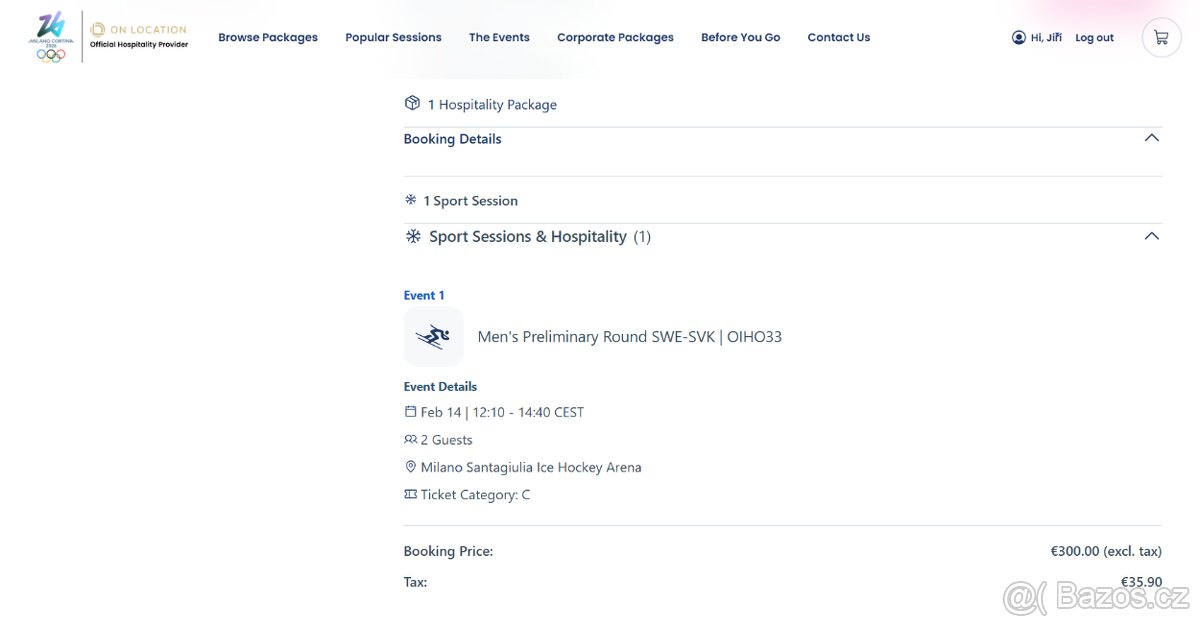Open the Browse Packages menu

pyautogui.click(x=268, y=38)
